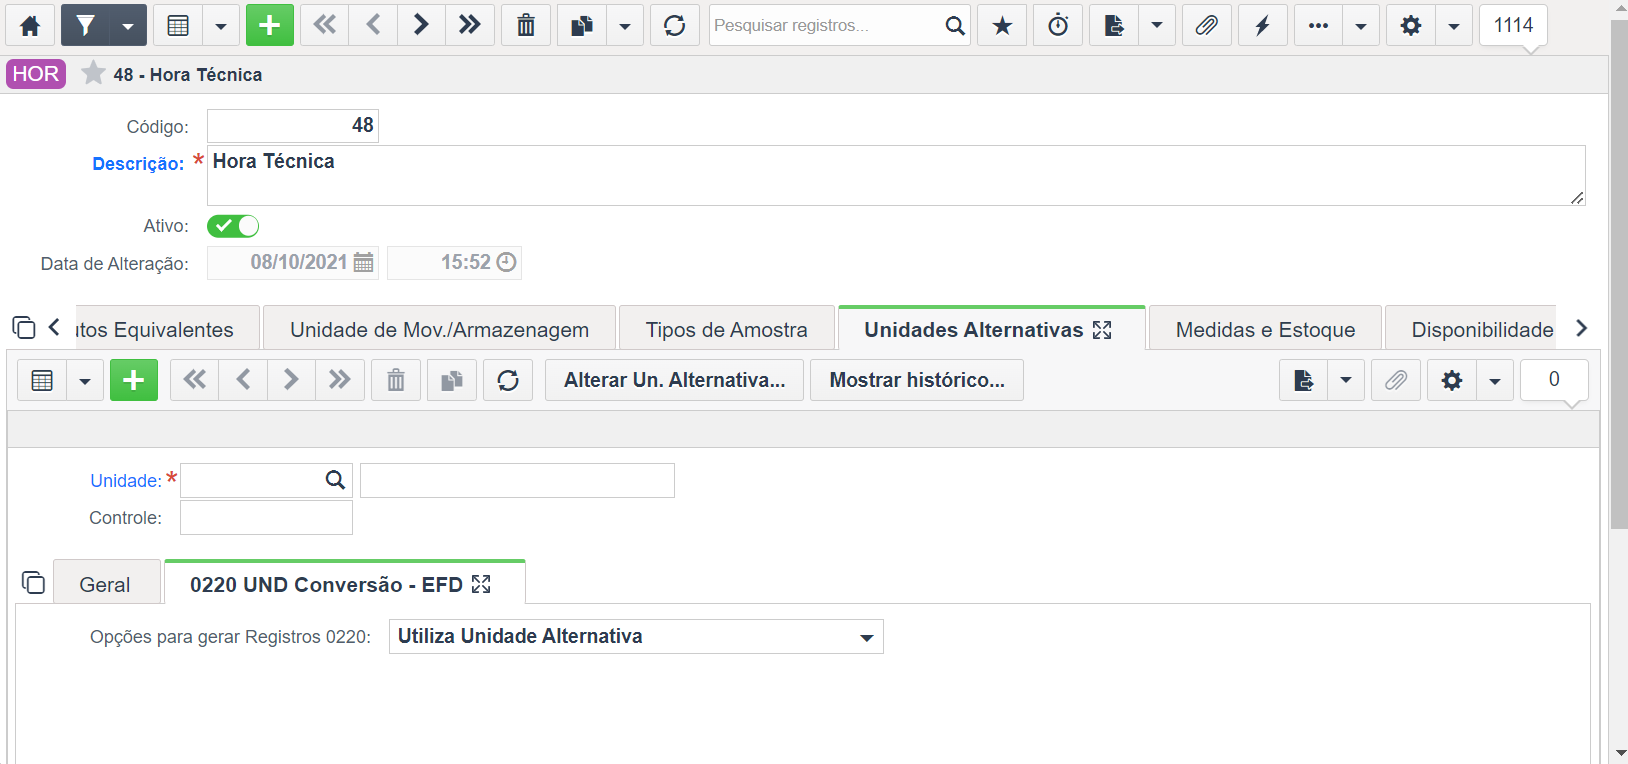
Task: Open attachments paperclip in main toolbar
Action: (x=1207, y=25)
